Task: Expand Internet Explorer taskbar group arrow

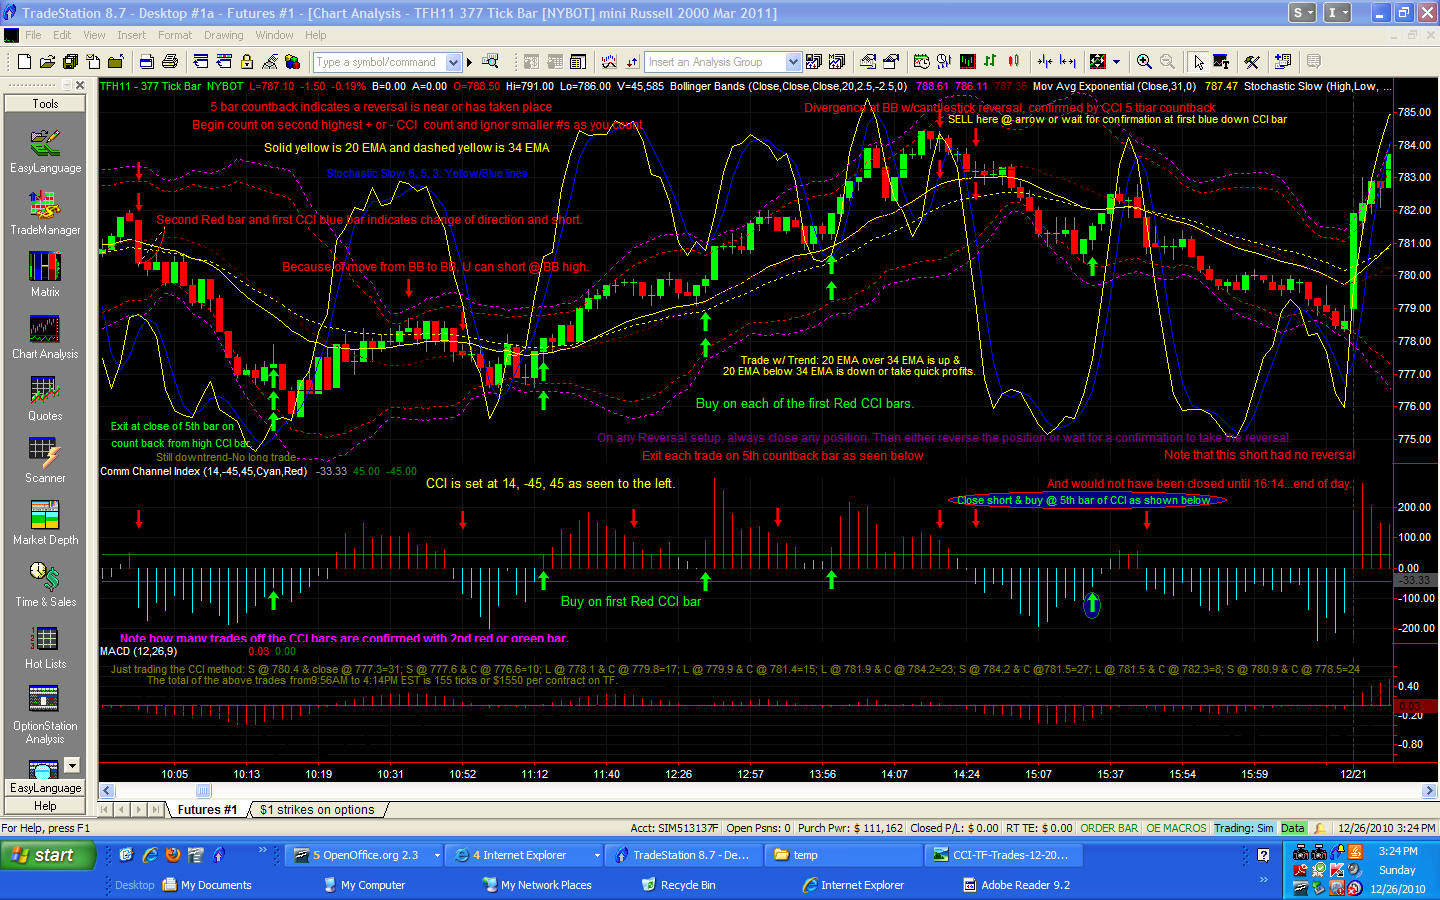Action: (597, 856)
